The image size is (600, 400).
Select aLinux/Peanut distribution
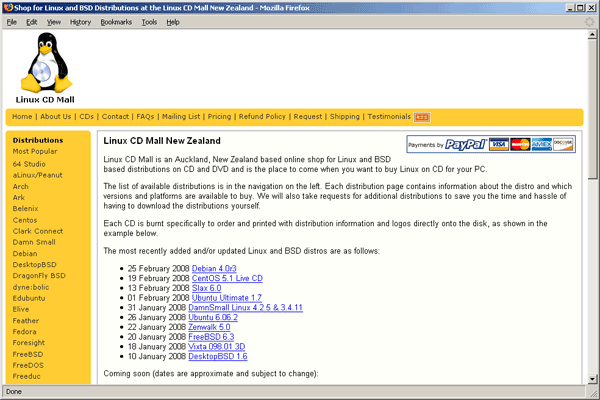tap(38, 175)
